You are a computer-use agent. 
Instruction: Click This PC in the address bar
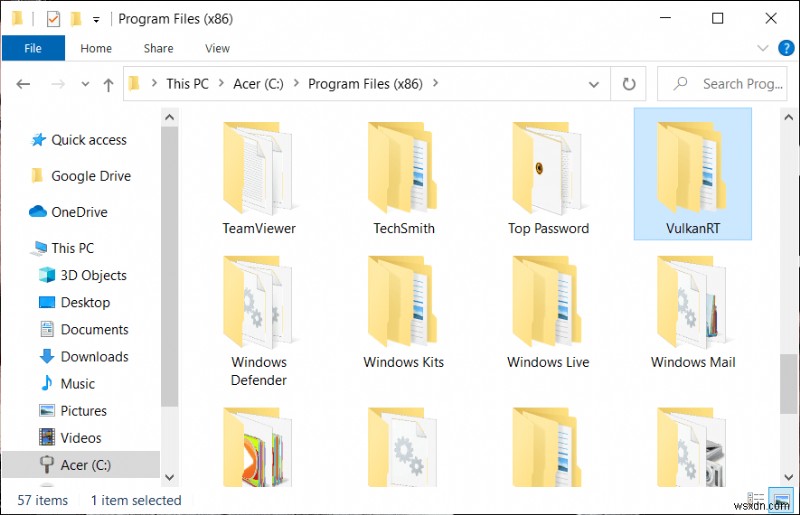[x=187, y=84]
